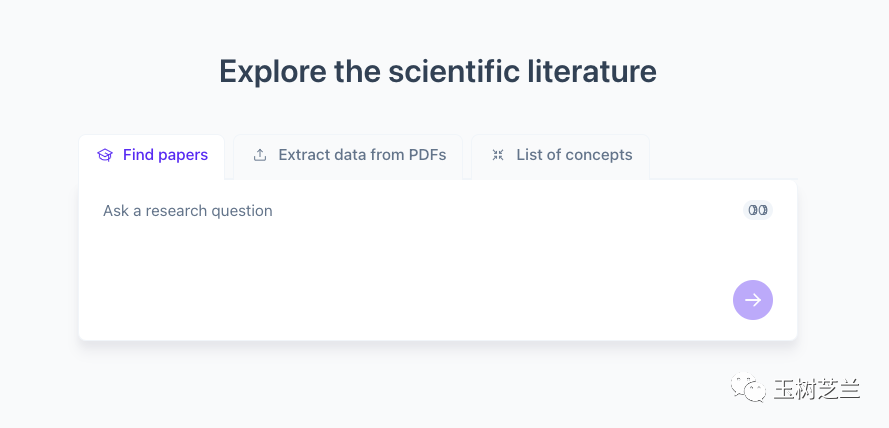889x428 pixels.
Task: Click the List of concepts label text
Action: click(x=574, y=155)
